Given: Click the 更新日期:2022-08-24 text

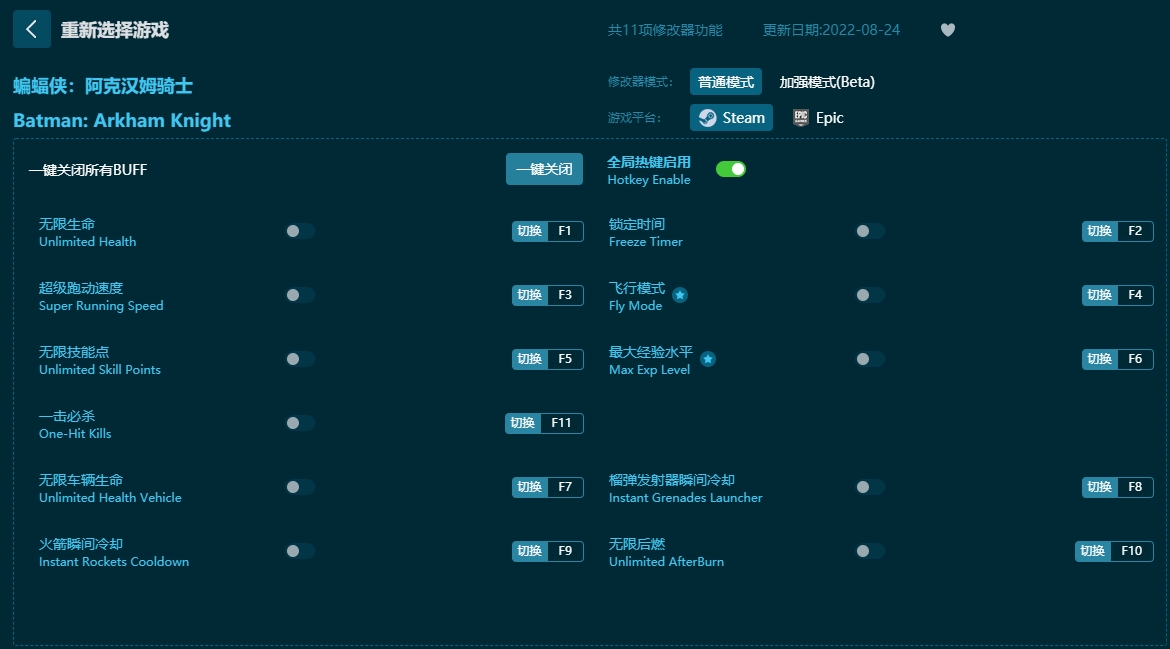Looking at the screenshot, I should point(831,30).
